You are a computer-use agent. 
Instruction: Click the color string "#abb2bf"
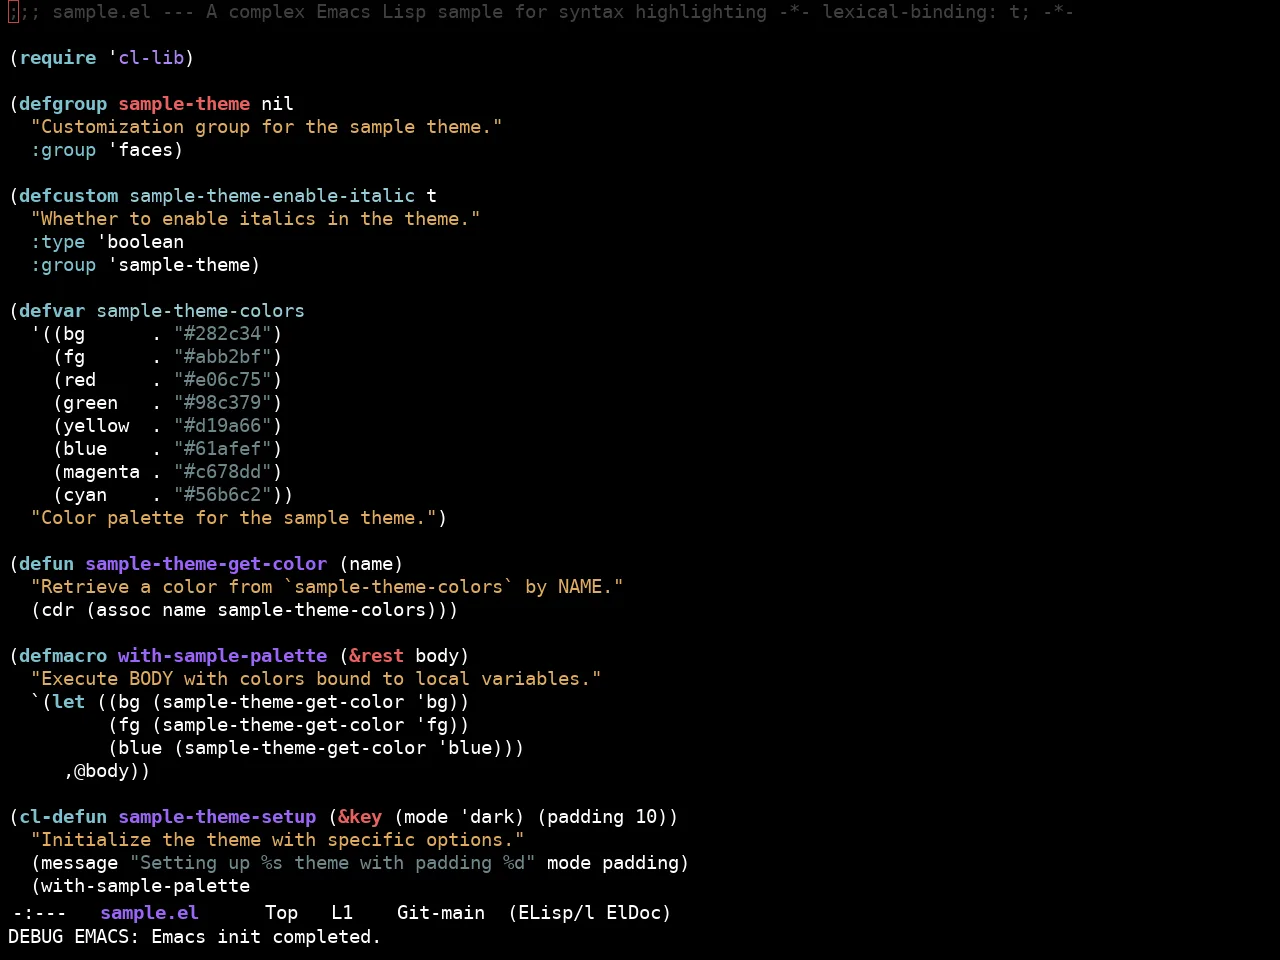[223, 357]
